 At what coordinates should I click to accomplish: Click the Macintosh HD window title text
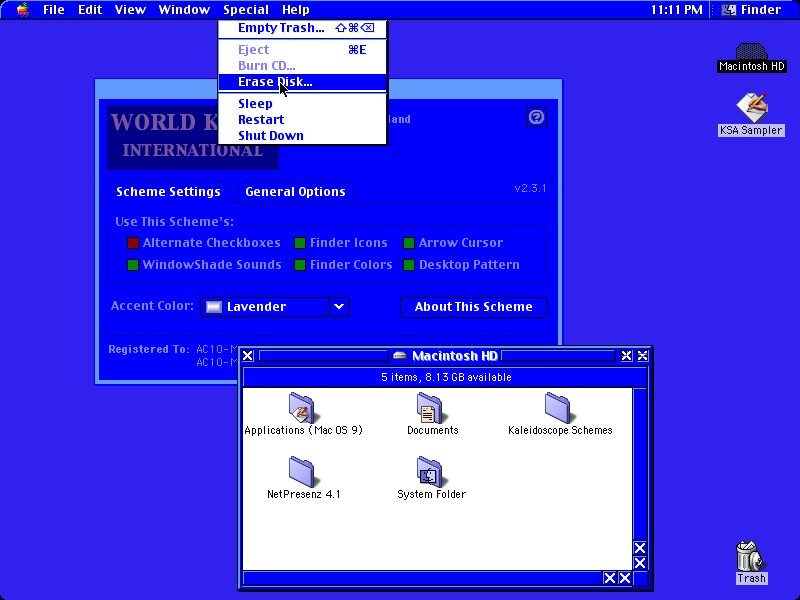click(x=455, y=356)
